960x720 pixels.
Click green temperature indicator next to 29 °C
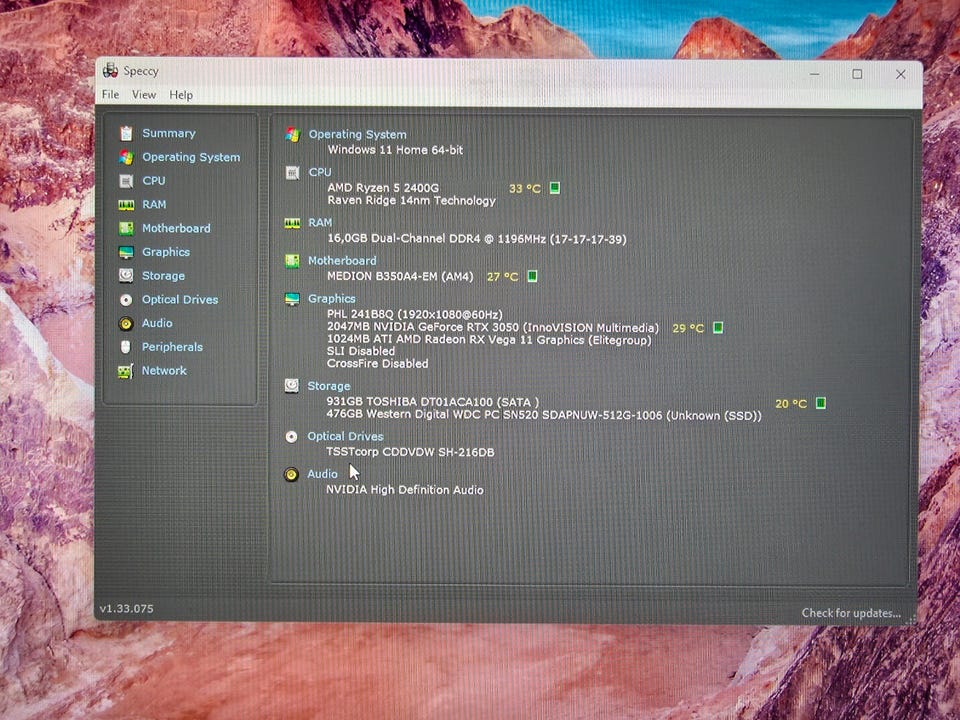tap(718, 328)
